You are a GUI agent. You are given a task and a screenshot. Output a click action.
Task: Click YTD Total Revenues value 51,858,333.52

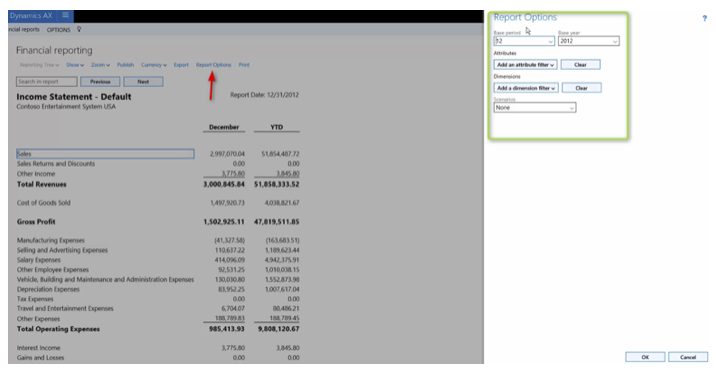[277, 184]
